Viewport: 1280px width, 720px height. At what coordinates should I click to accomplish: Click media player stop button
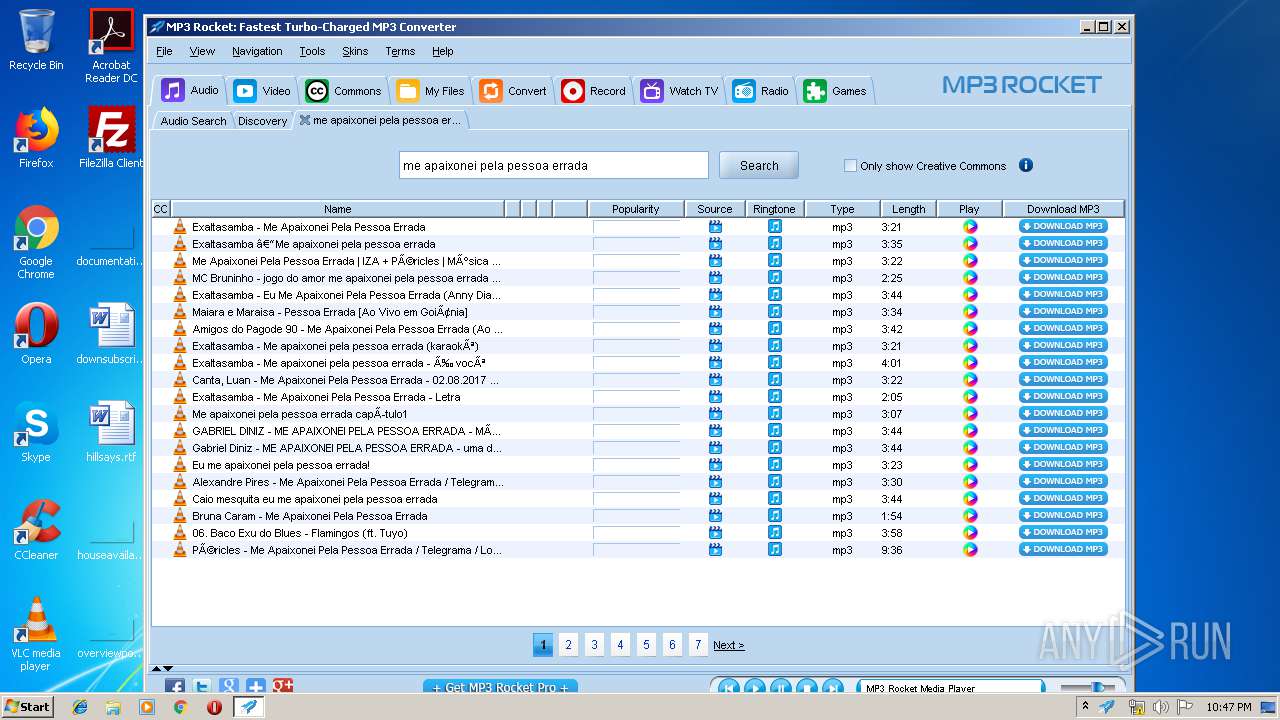(x=807, y=687)
